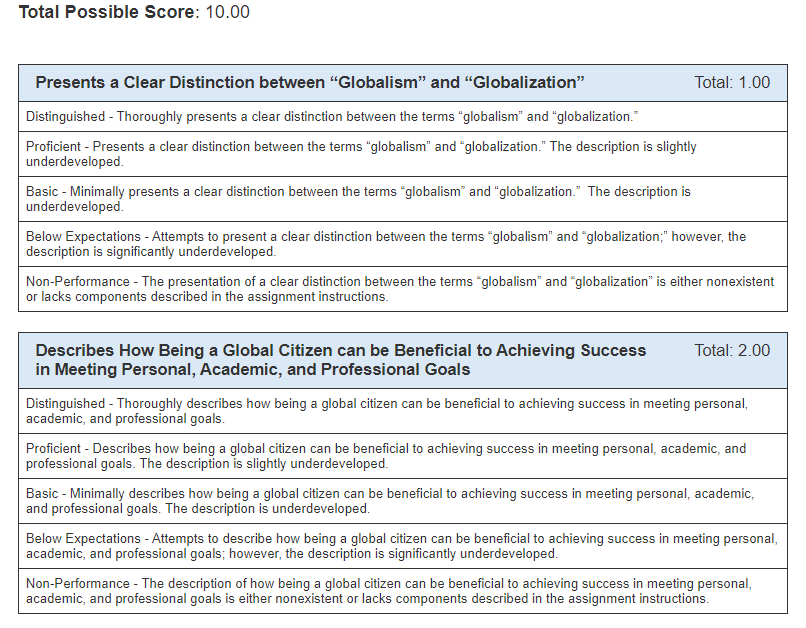This screenshot has width=806, height=628.
Task: Select the Below Expectations global citizen row
Action: (x=402, y=546)
